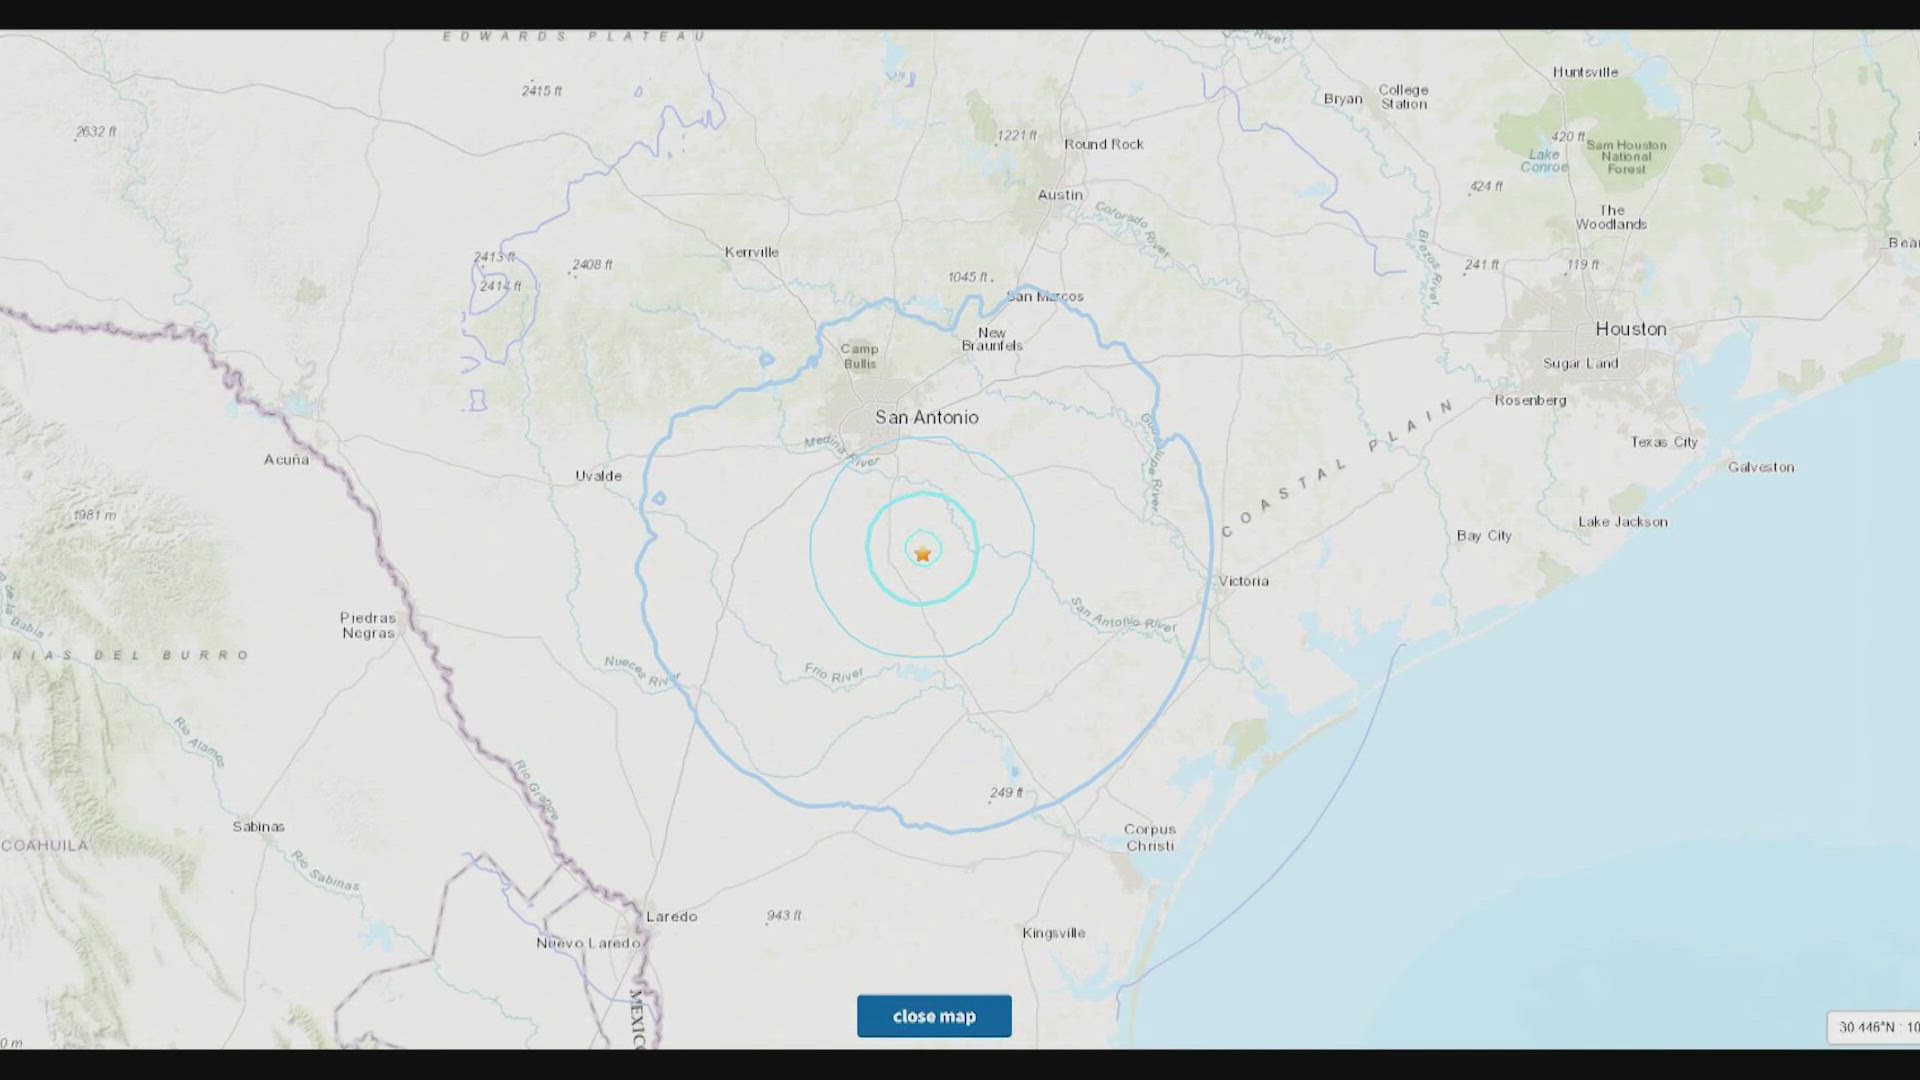Click the 2632 ft elevation marker

[97, 132]
